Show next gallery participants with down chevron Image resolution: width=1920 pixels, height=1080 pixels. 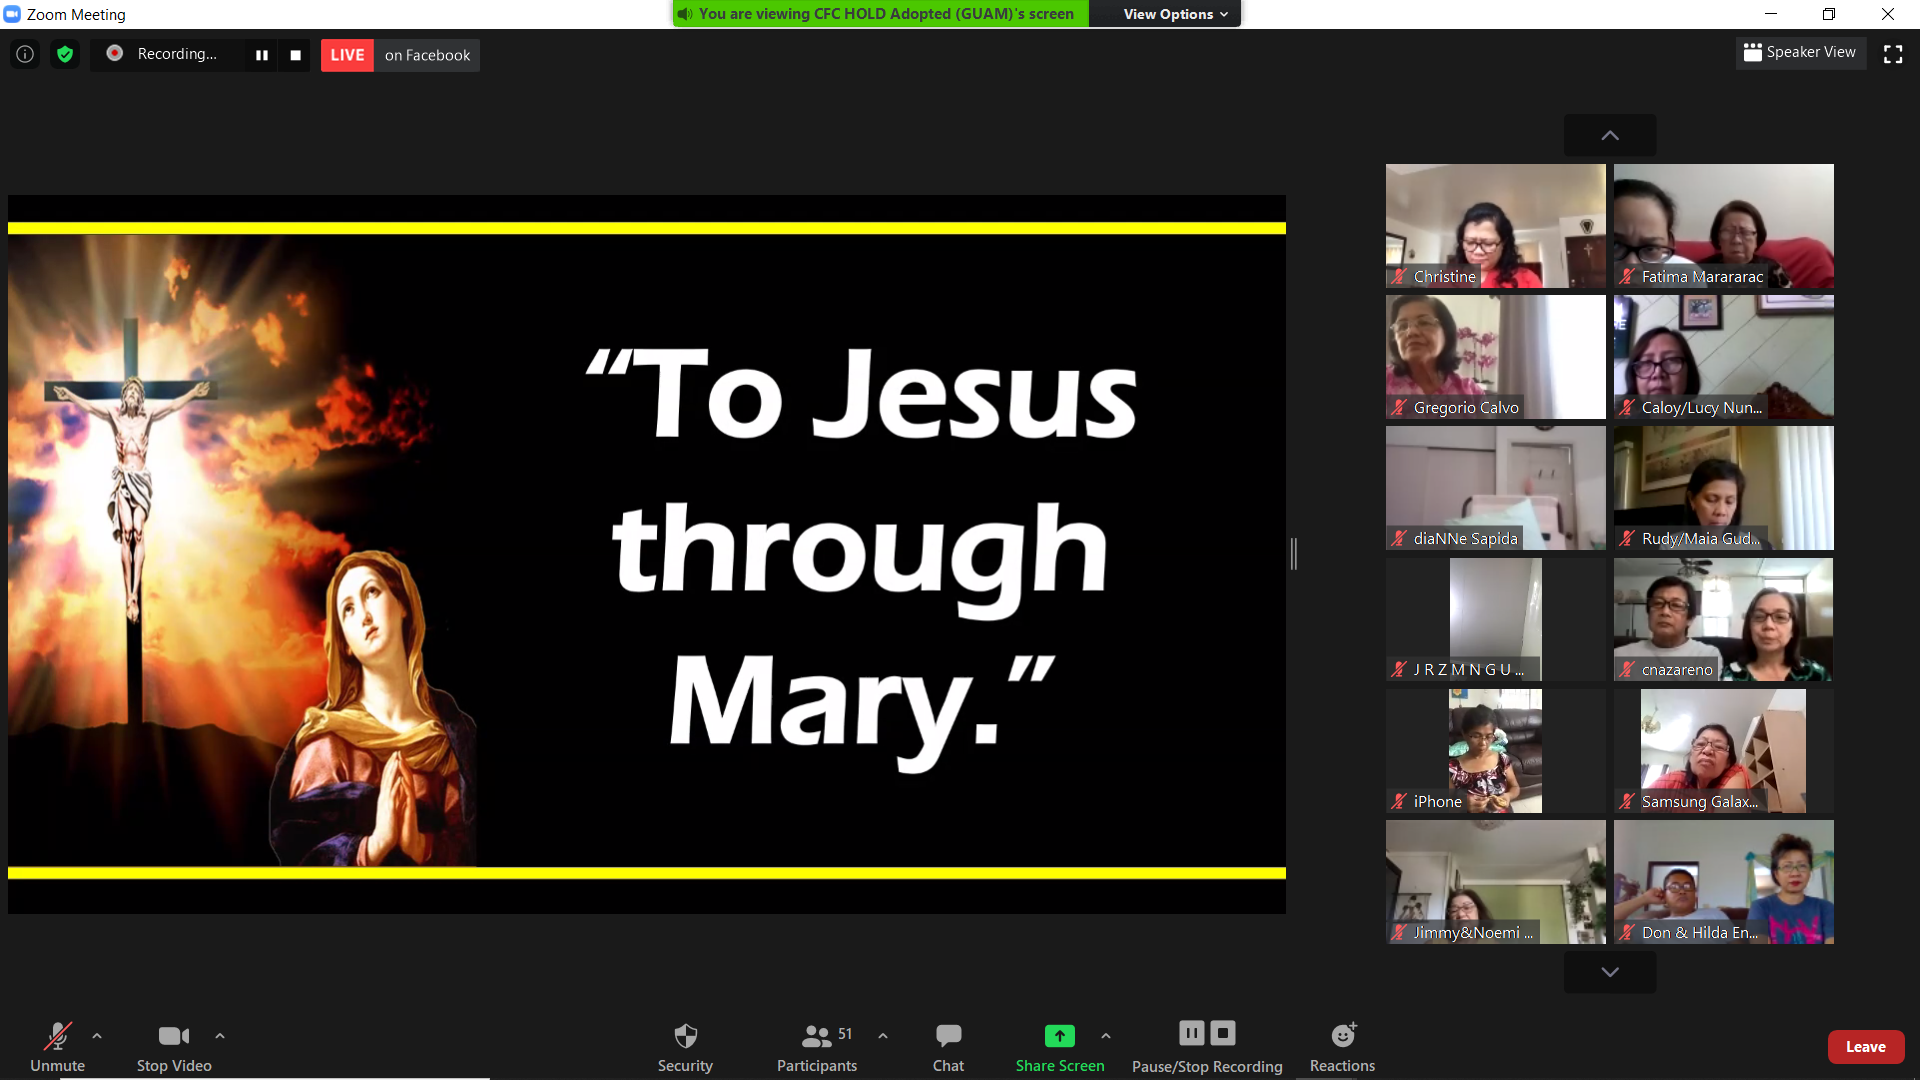(1610, 972)
